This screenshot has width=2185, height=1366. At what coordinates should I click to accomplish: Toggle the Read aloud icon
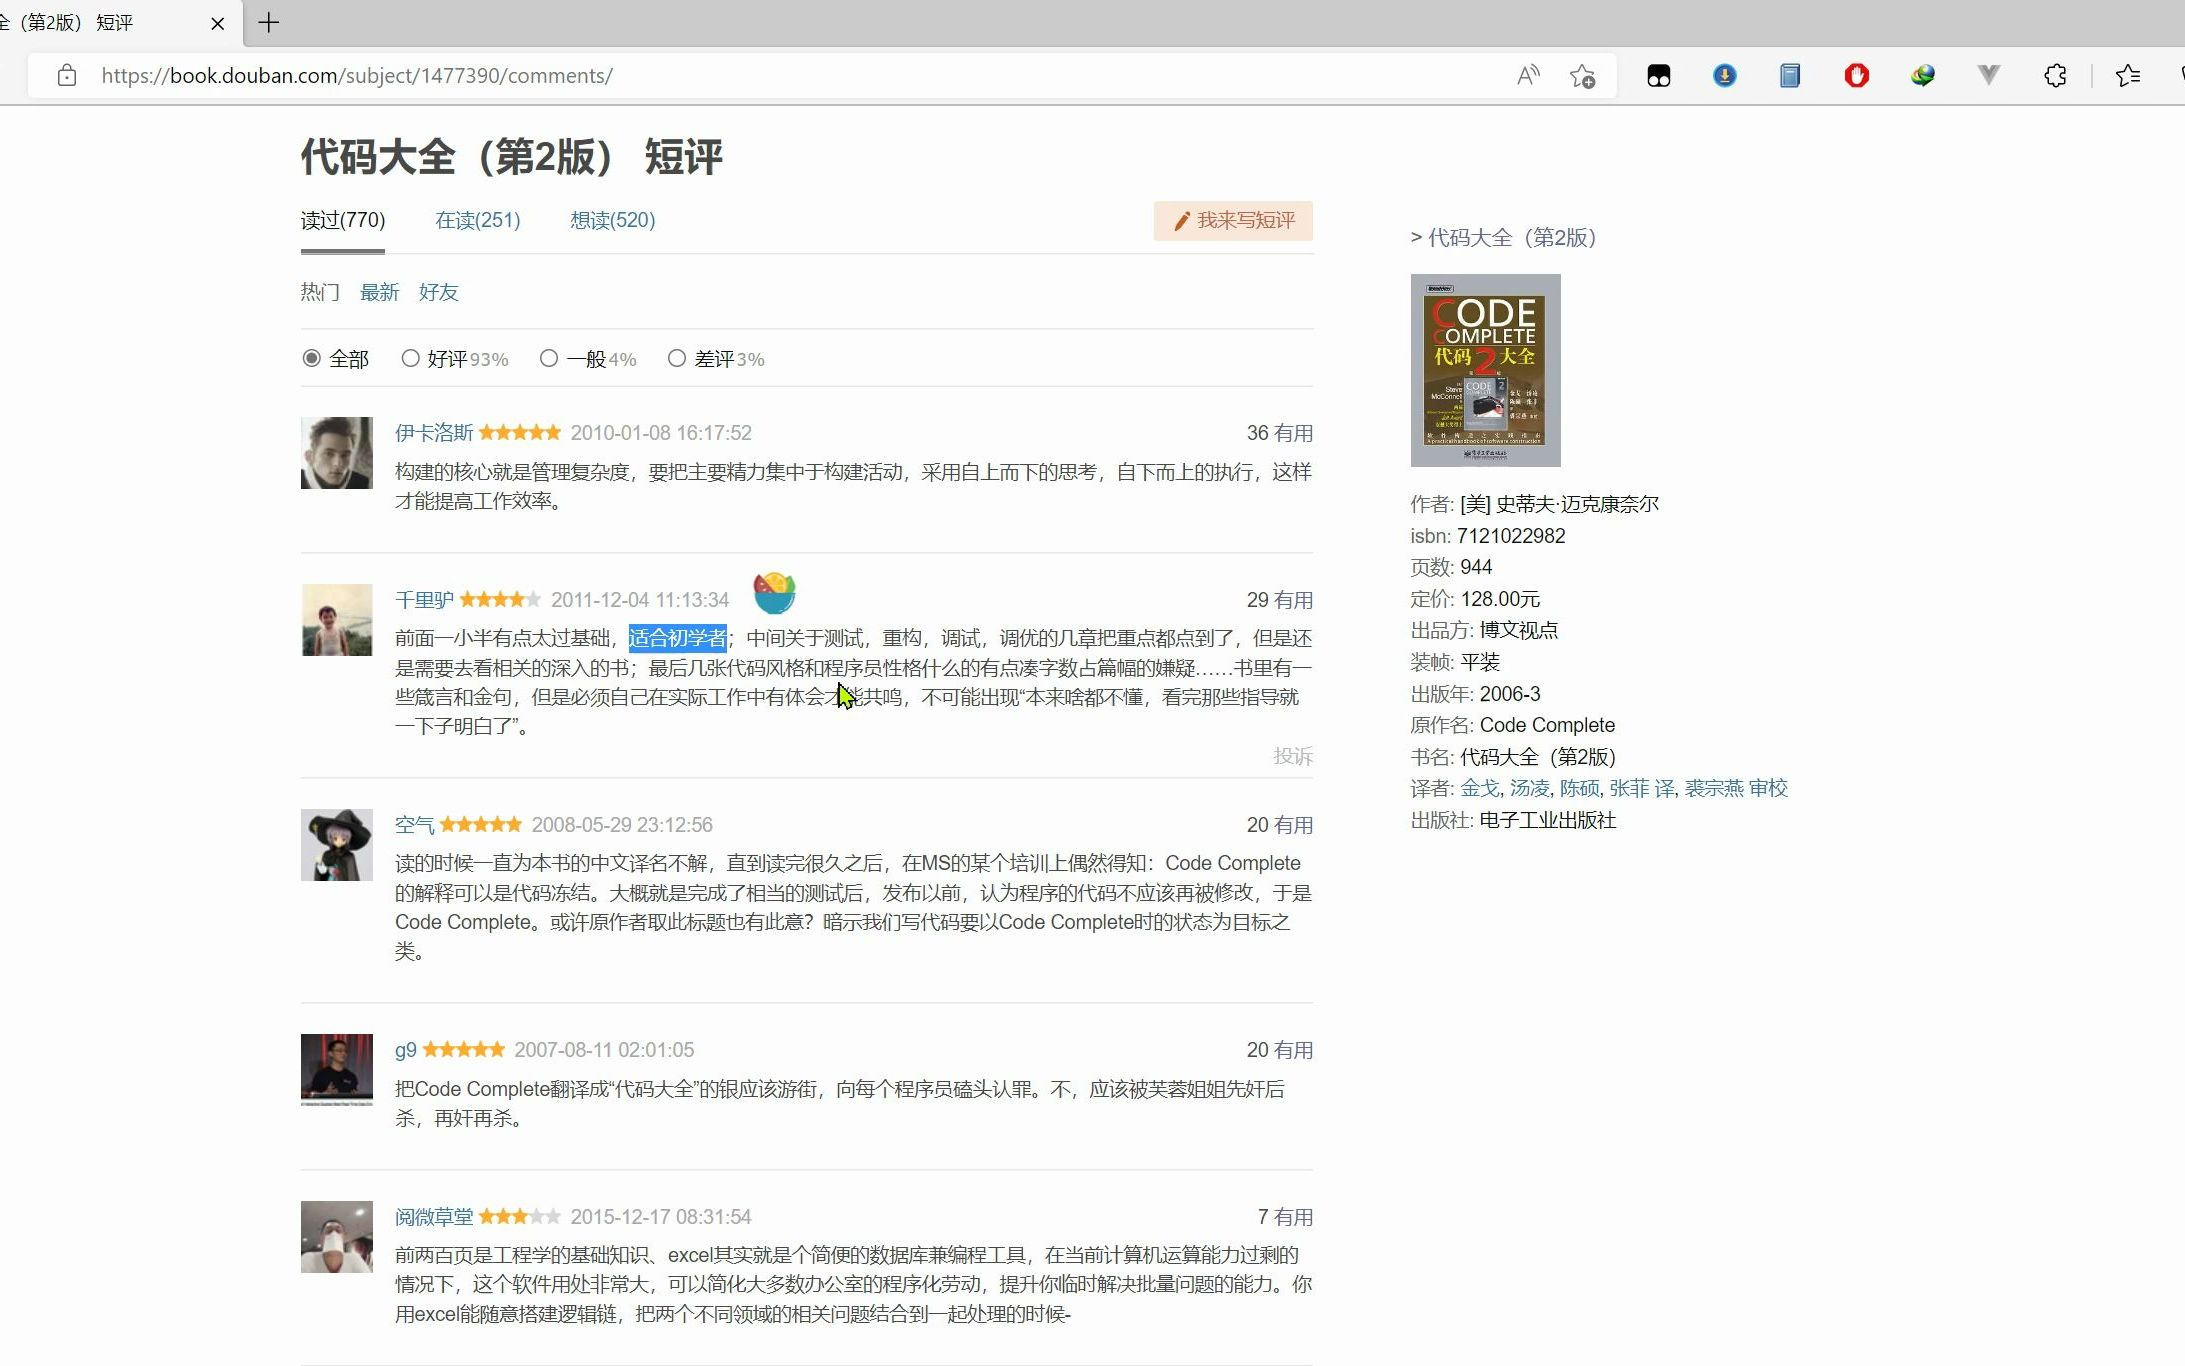tap(1528, 76)
